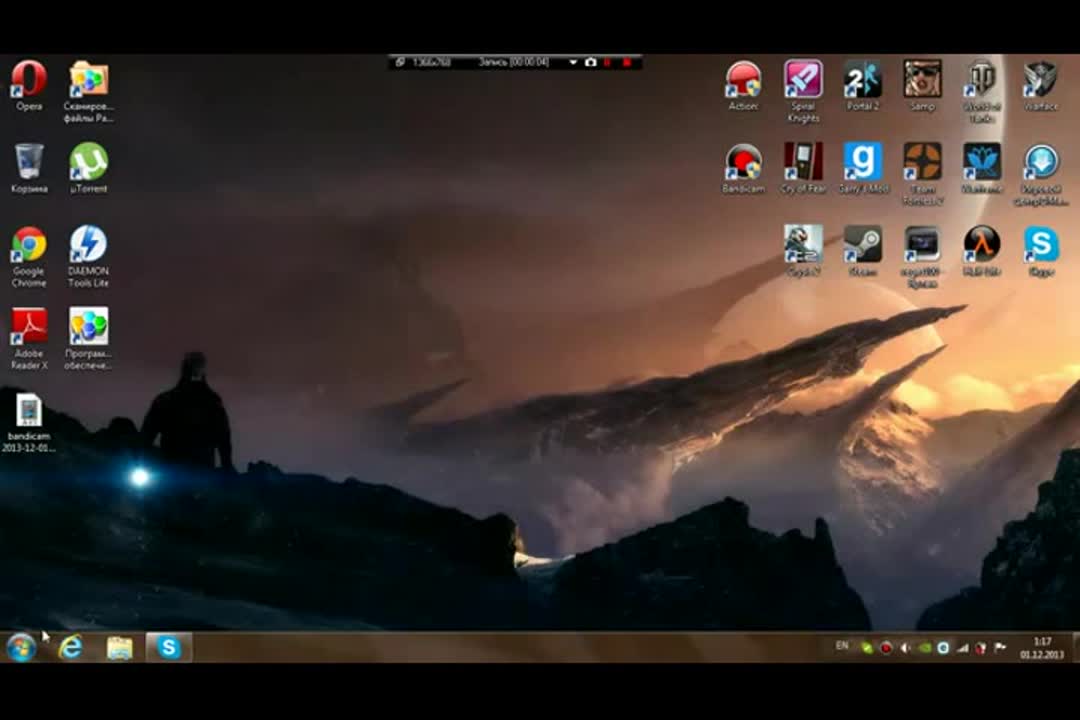Pause recording in the Bandicam bar

tap(608, 62)
